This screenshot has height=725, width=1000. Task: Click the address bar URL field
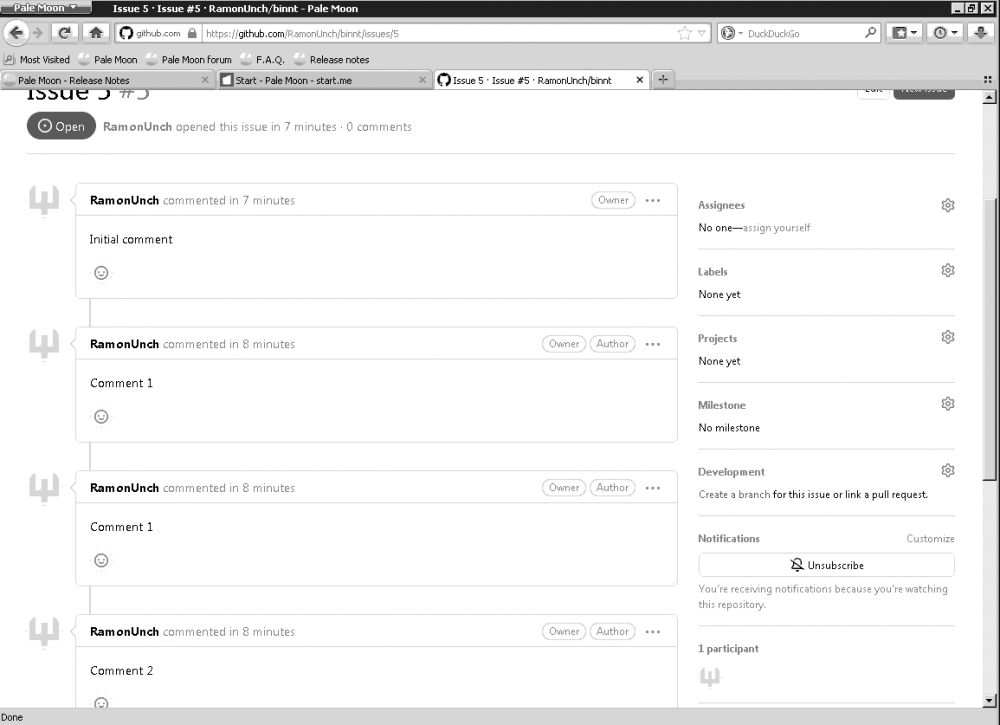click(x=440, y=33)
